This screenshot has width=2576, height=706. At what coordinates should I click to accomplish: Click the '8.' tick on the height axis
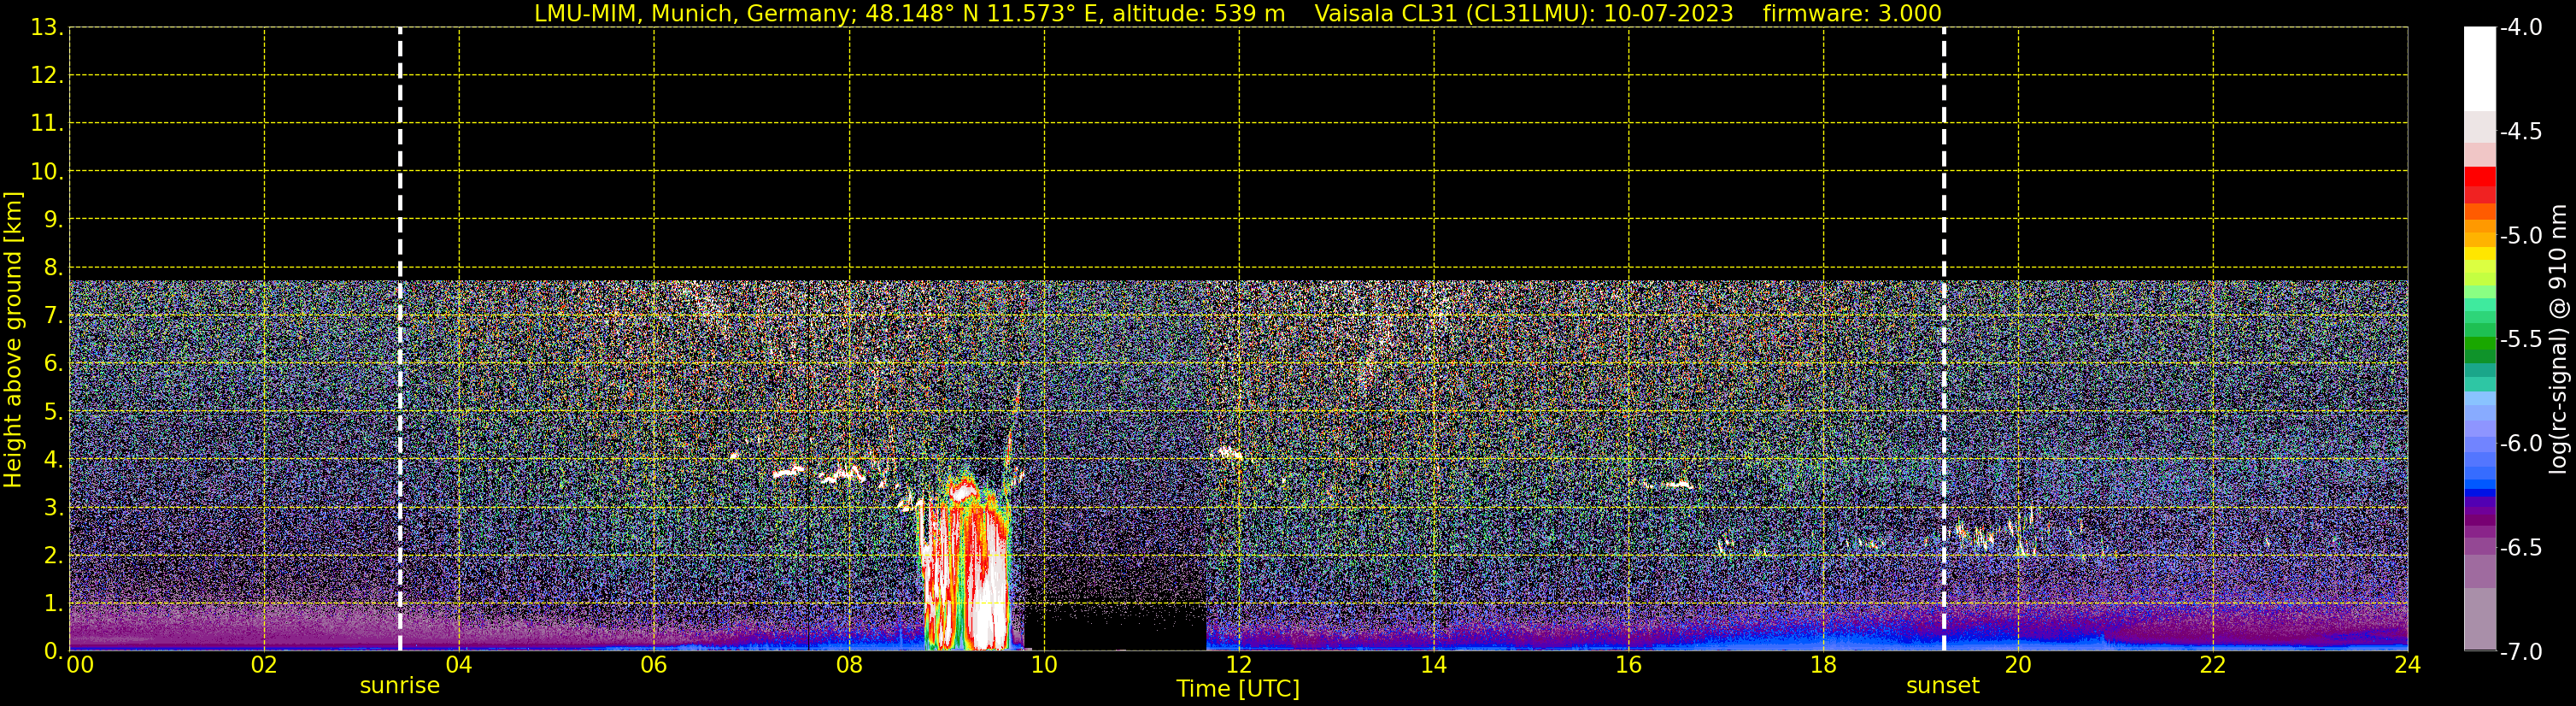pos(53,268)
